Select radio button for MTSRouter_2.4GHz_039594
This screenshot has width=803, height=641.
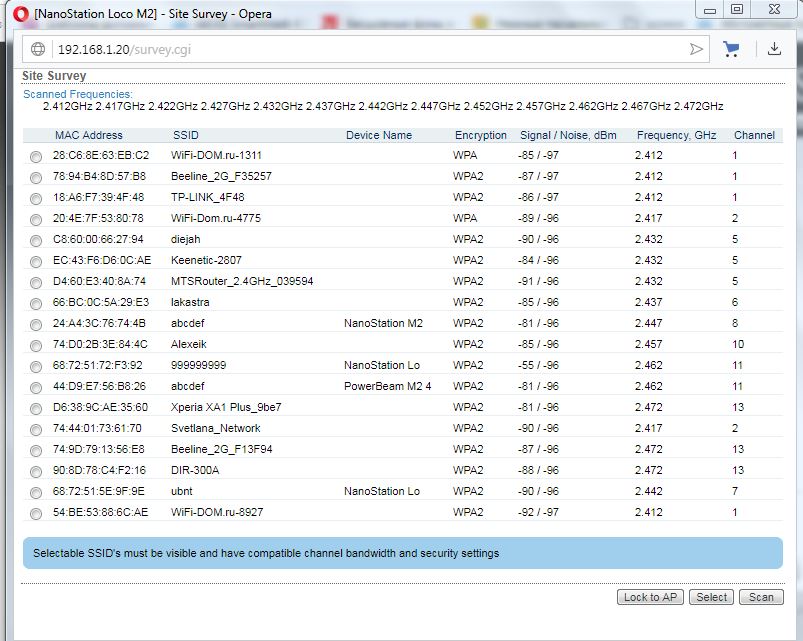36,283
